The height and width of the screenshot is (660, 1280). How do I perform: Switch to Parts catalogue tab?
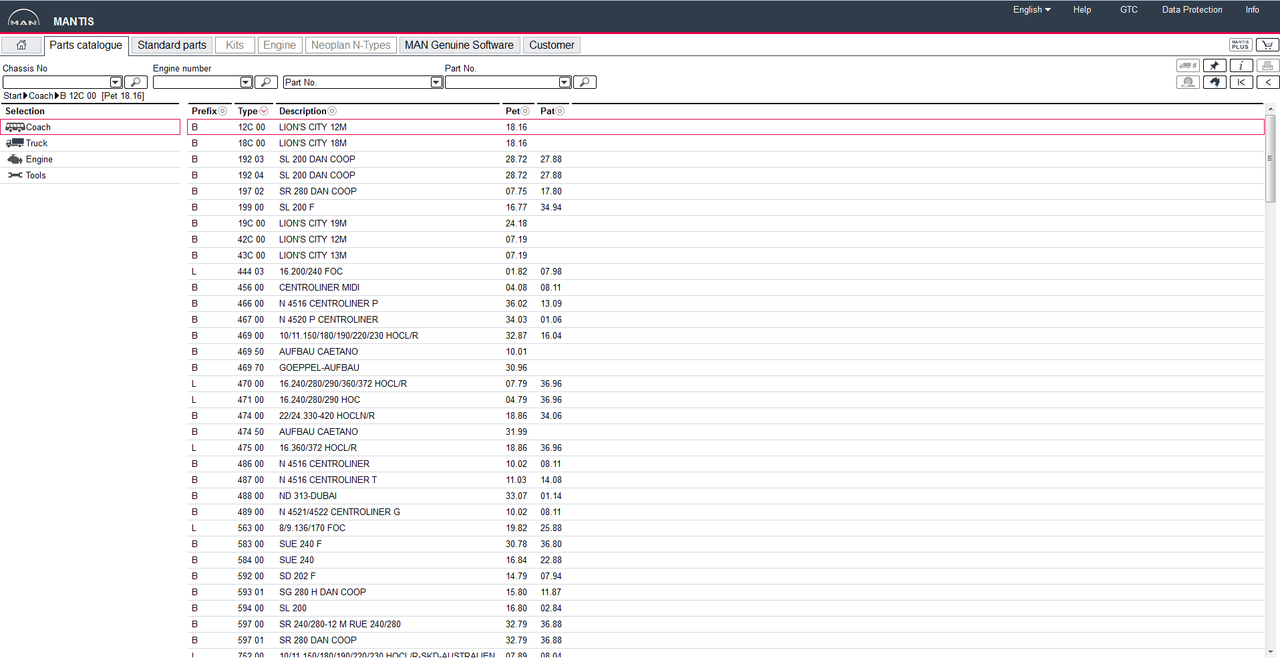point(87,45)
